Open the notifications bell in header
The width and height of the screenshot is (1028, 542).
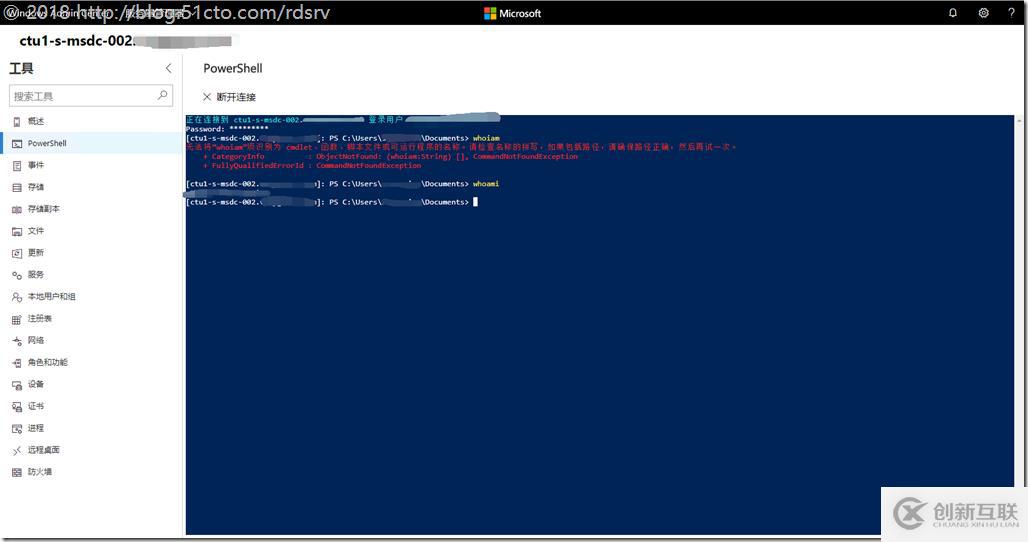click(953, 12)
